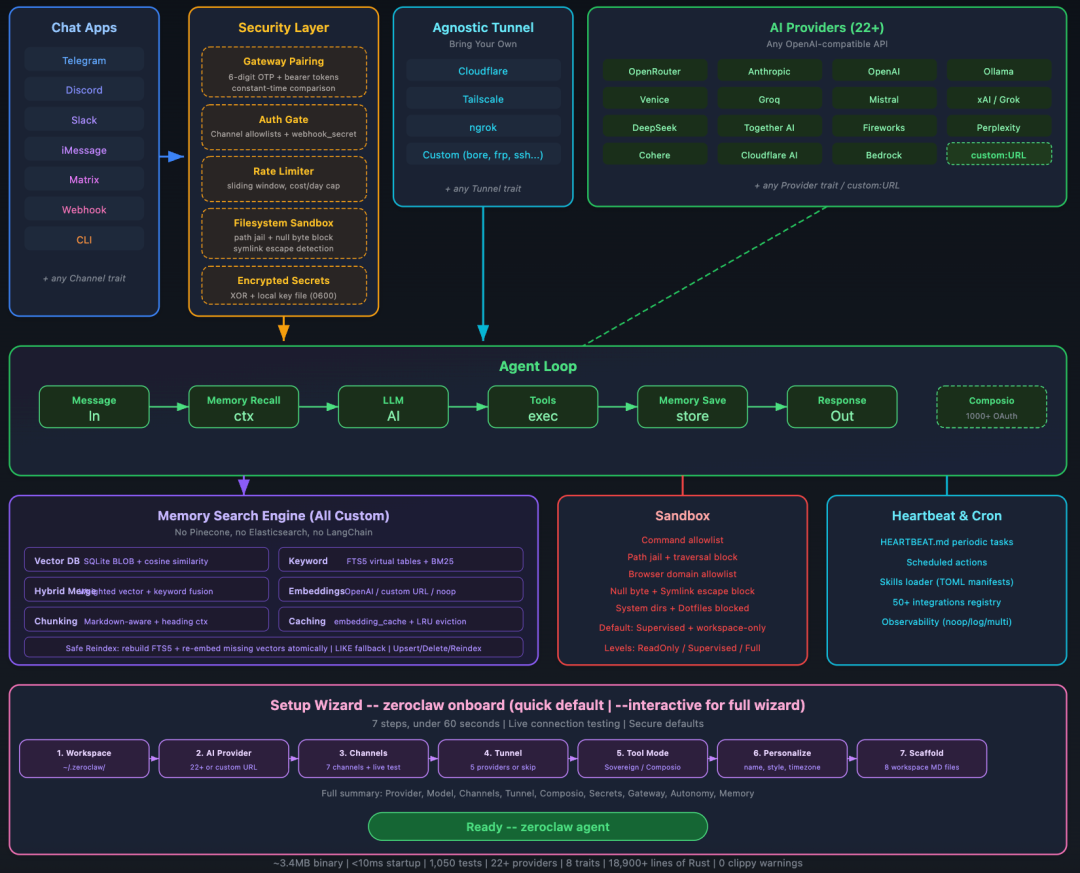The image size is (1080, 873).
Task: Click the Together AI provider
Action: coord(769,127)
